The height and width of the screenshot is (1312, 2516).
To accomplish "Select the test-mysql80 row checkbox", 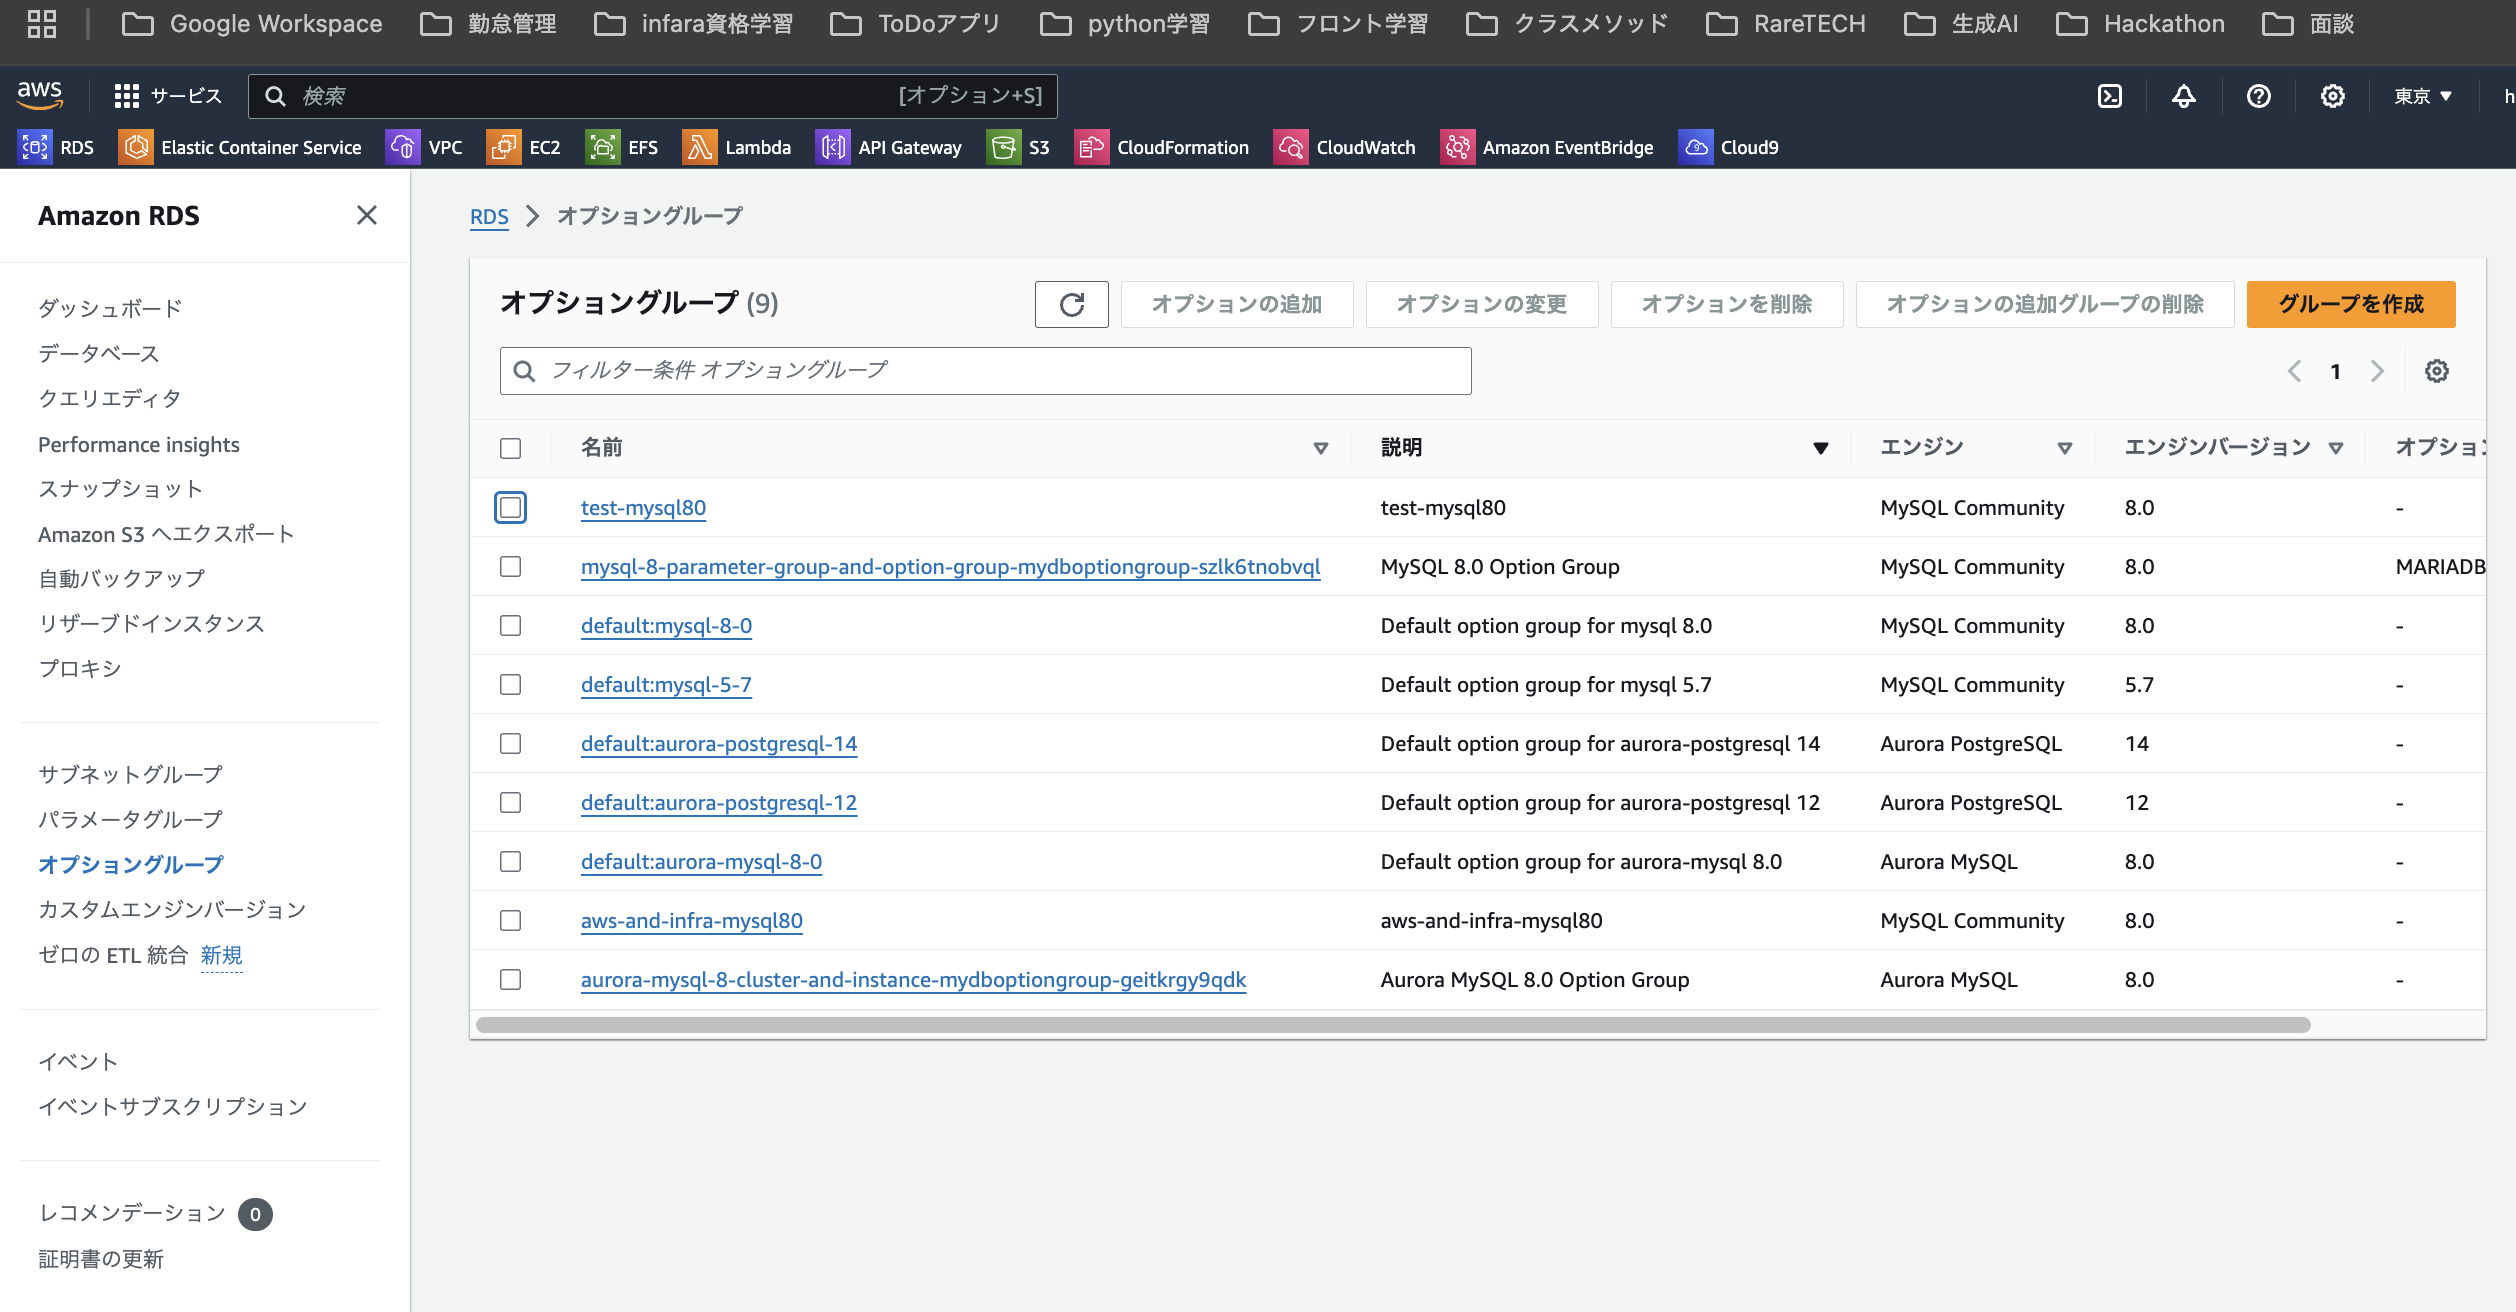I will click(x=510, y=508).
